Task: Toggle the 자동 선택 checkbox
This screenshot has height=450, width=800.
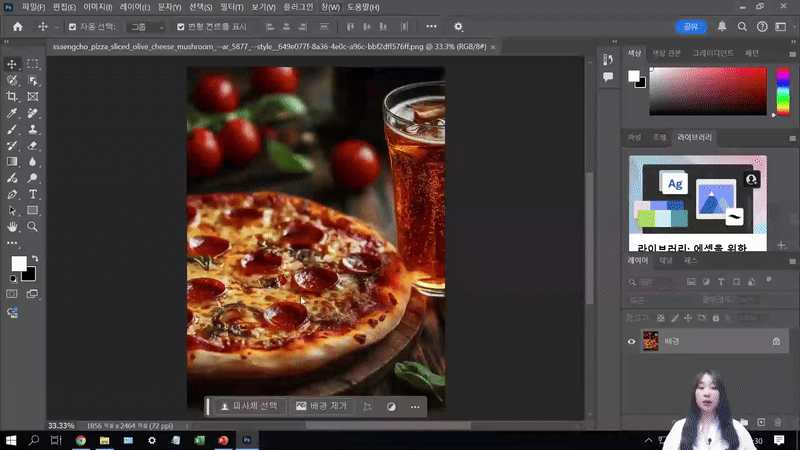Action: pos(71,27)
